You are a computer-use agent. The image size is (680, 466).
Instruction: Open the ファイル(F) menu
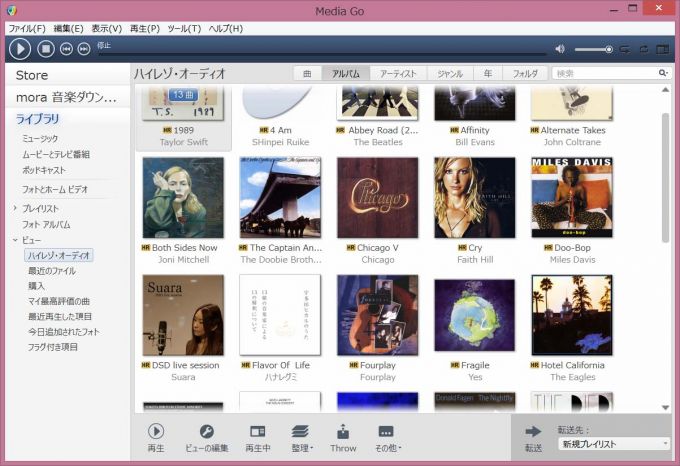click(x=27, y=29)
